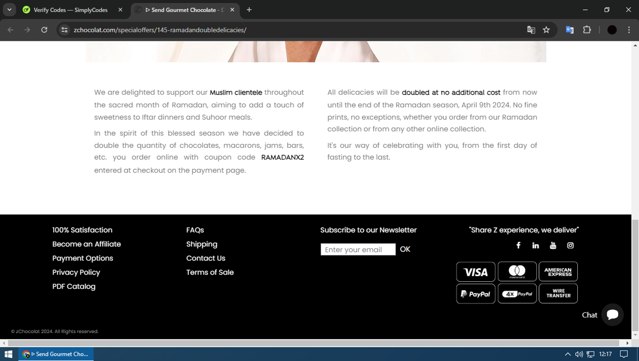The image size is (639, 361).
Task: Open the Chrome profile avatar
Action: pyautogui.click(x=612, y=30)
